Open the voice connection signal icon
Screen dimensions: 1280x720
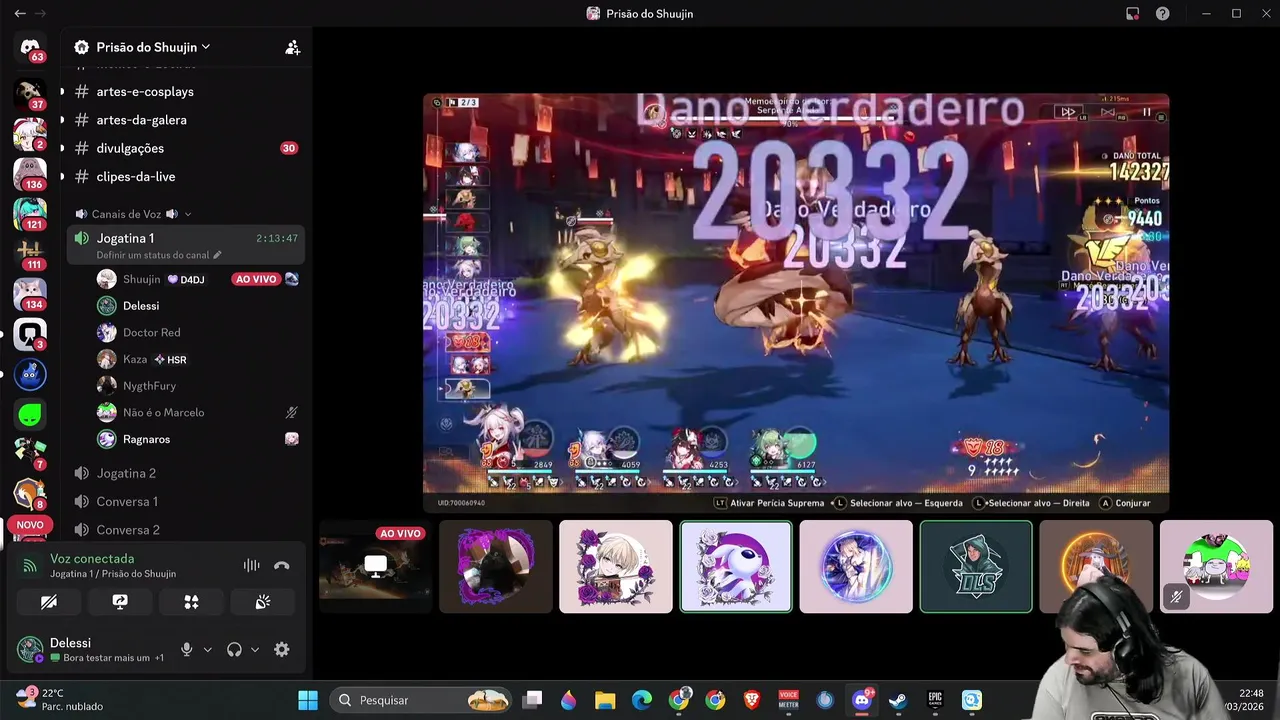coord(30,566)
